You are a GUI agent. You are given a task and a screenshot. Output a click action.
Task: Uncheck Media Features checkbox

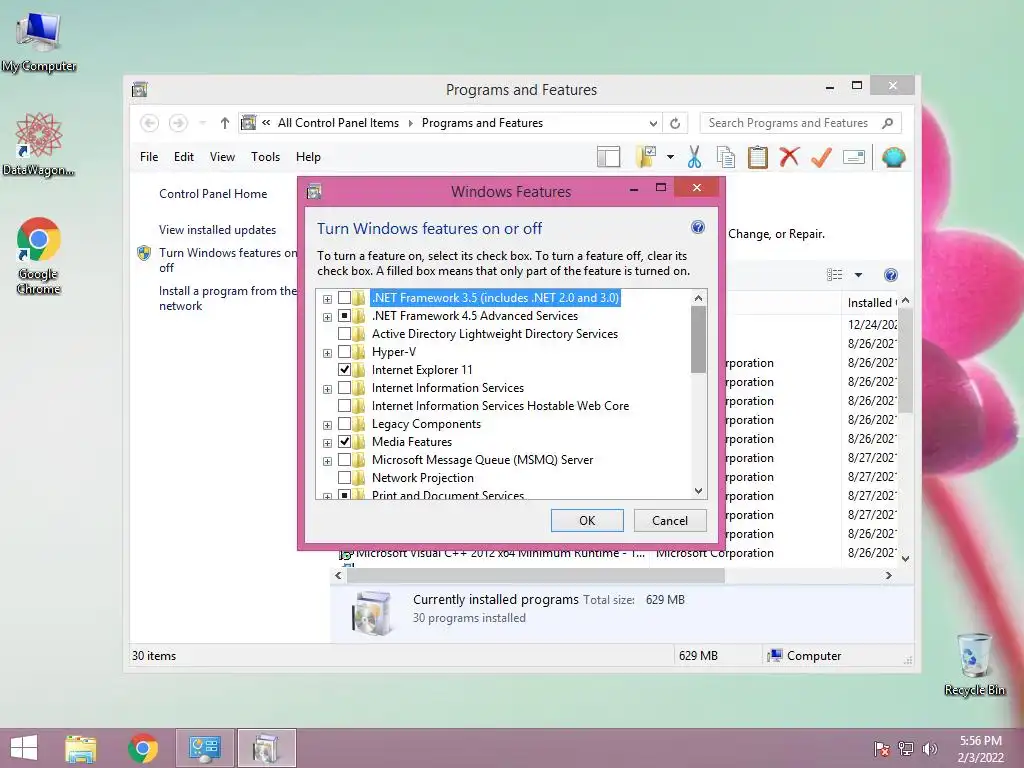click(x=344, y=441)
